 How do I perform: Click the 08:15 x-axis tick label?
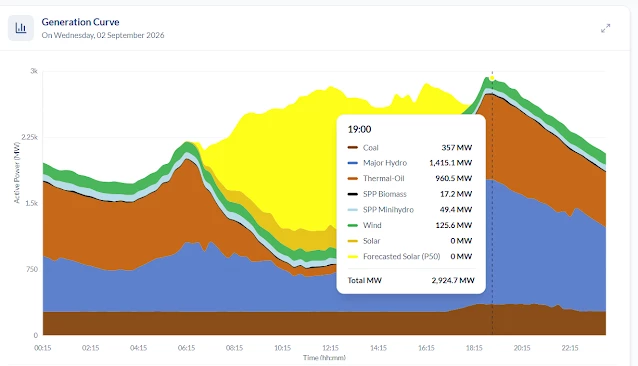[234, 348]
